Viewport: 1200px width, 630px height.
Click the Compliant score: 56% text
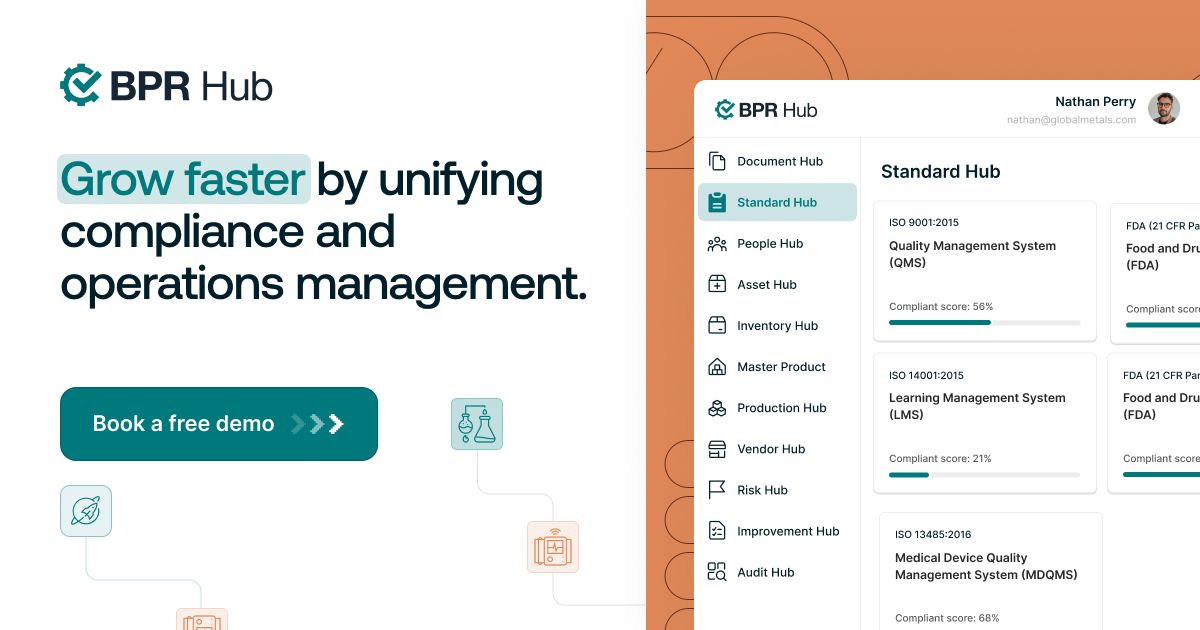(941, 307)
